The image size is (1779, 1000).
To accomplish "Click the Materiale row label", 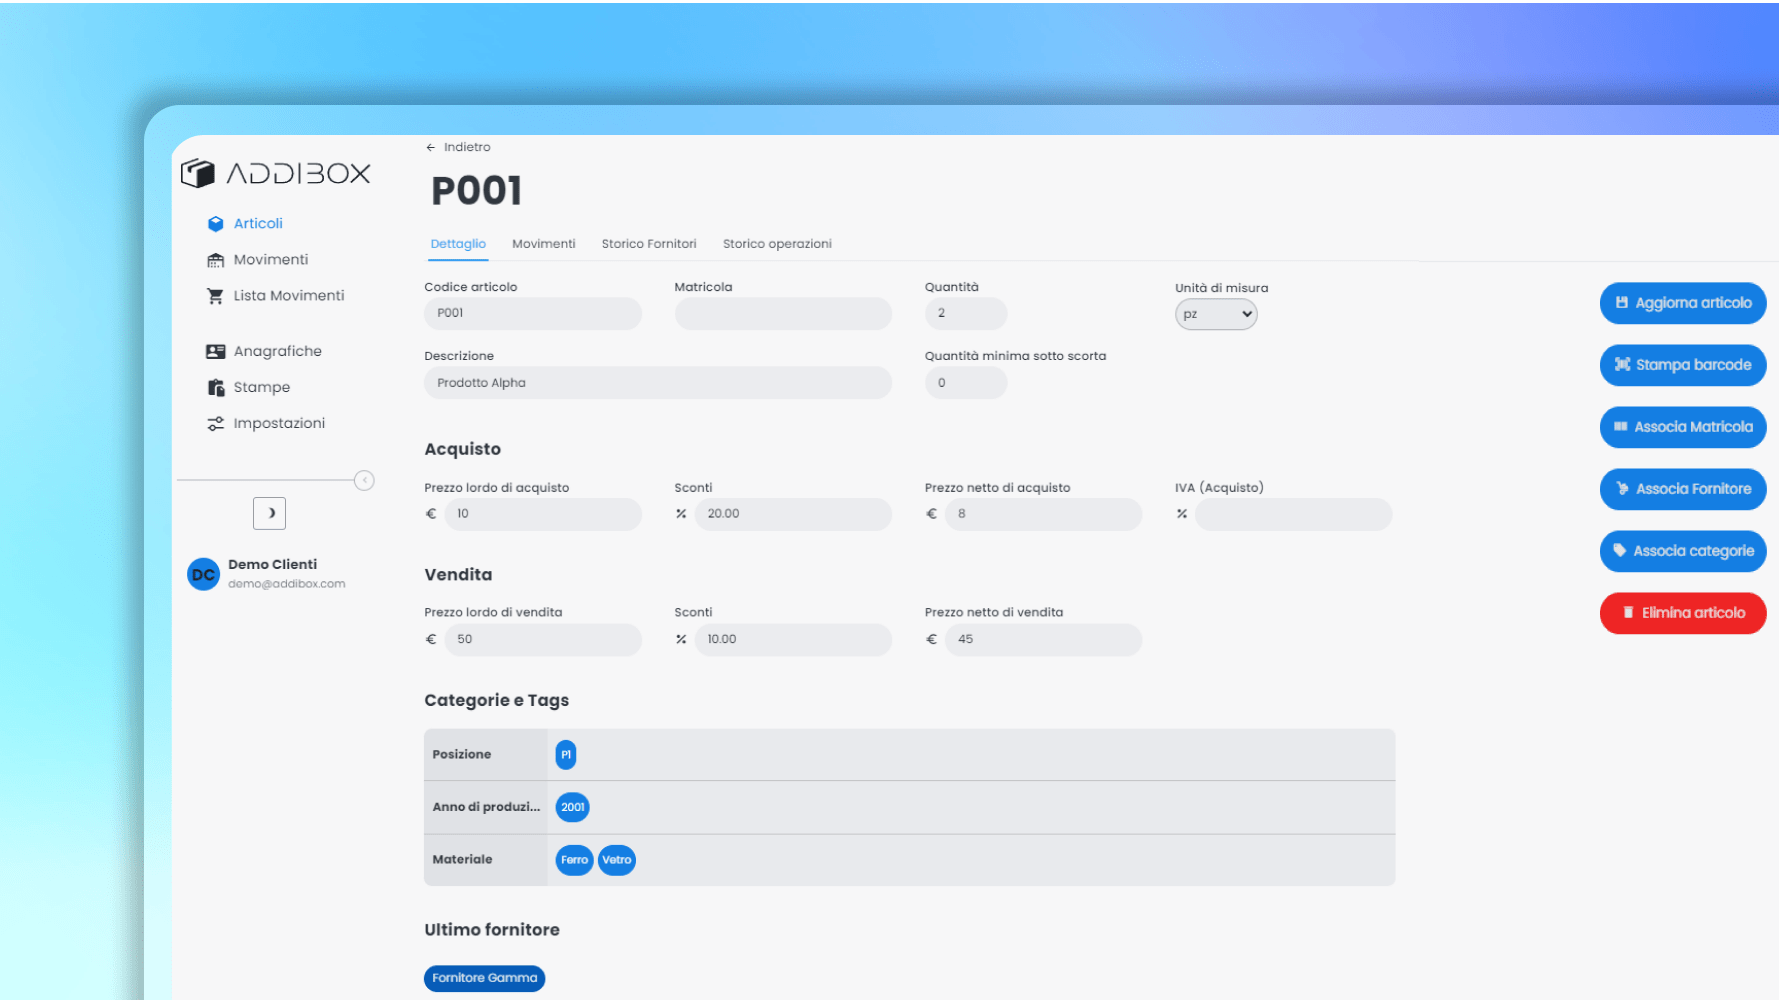I will 463,860.
